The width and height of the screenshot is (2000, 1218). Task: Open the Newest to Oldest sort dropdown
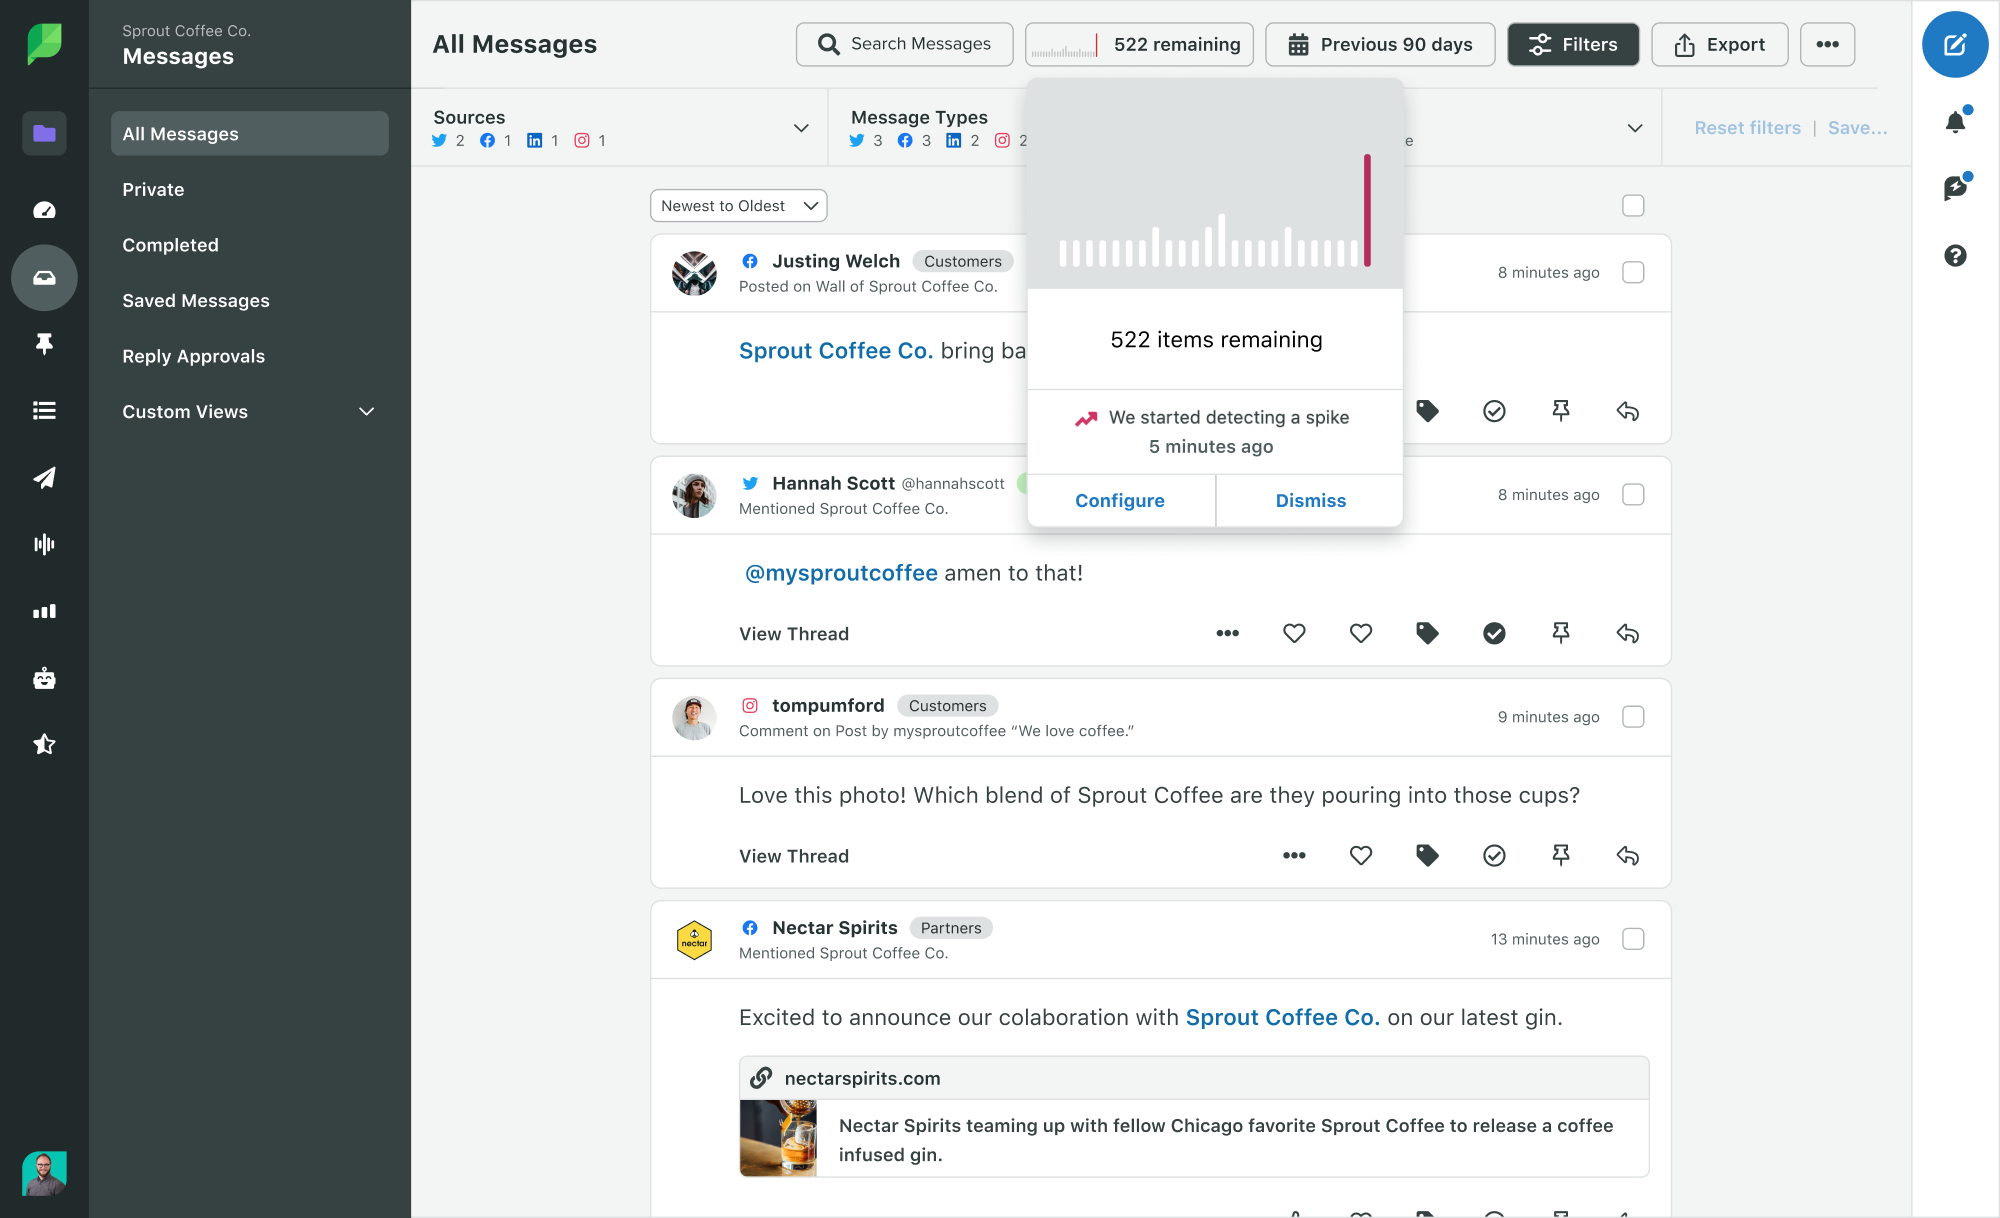[737, 206]
